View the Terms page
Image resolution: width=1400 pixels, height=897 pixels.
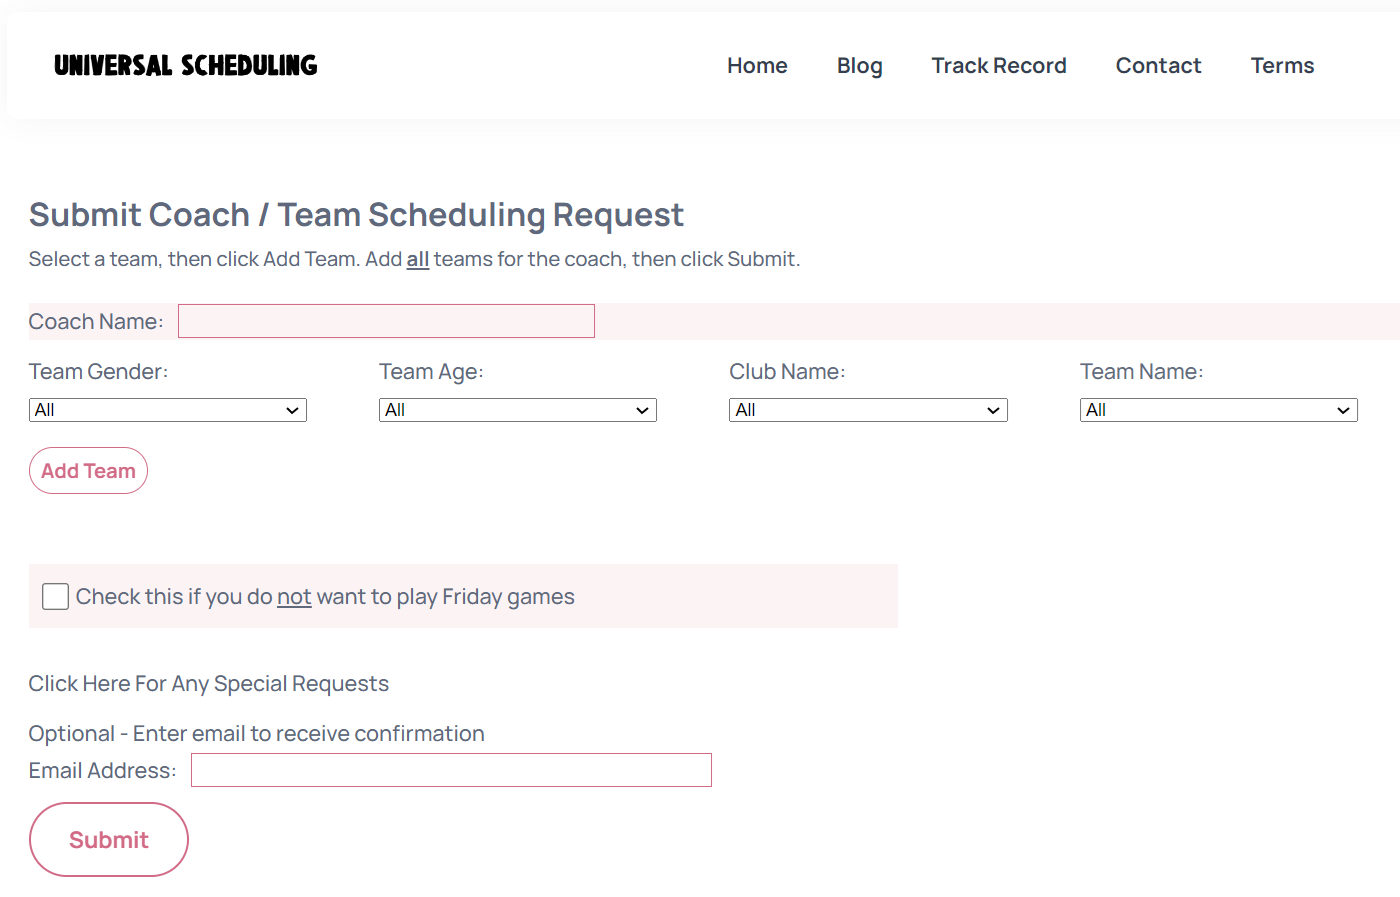click(x=1282, y=65)
